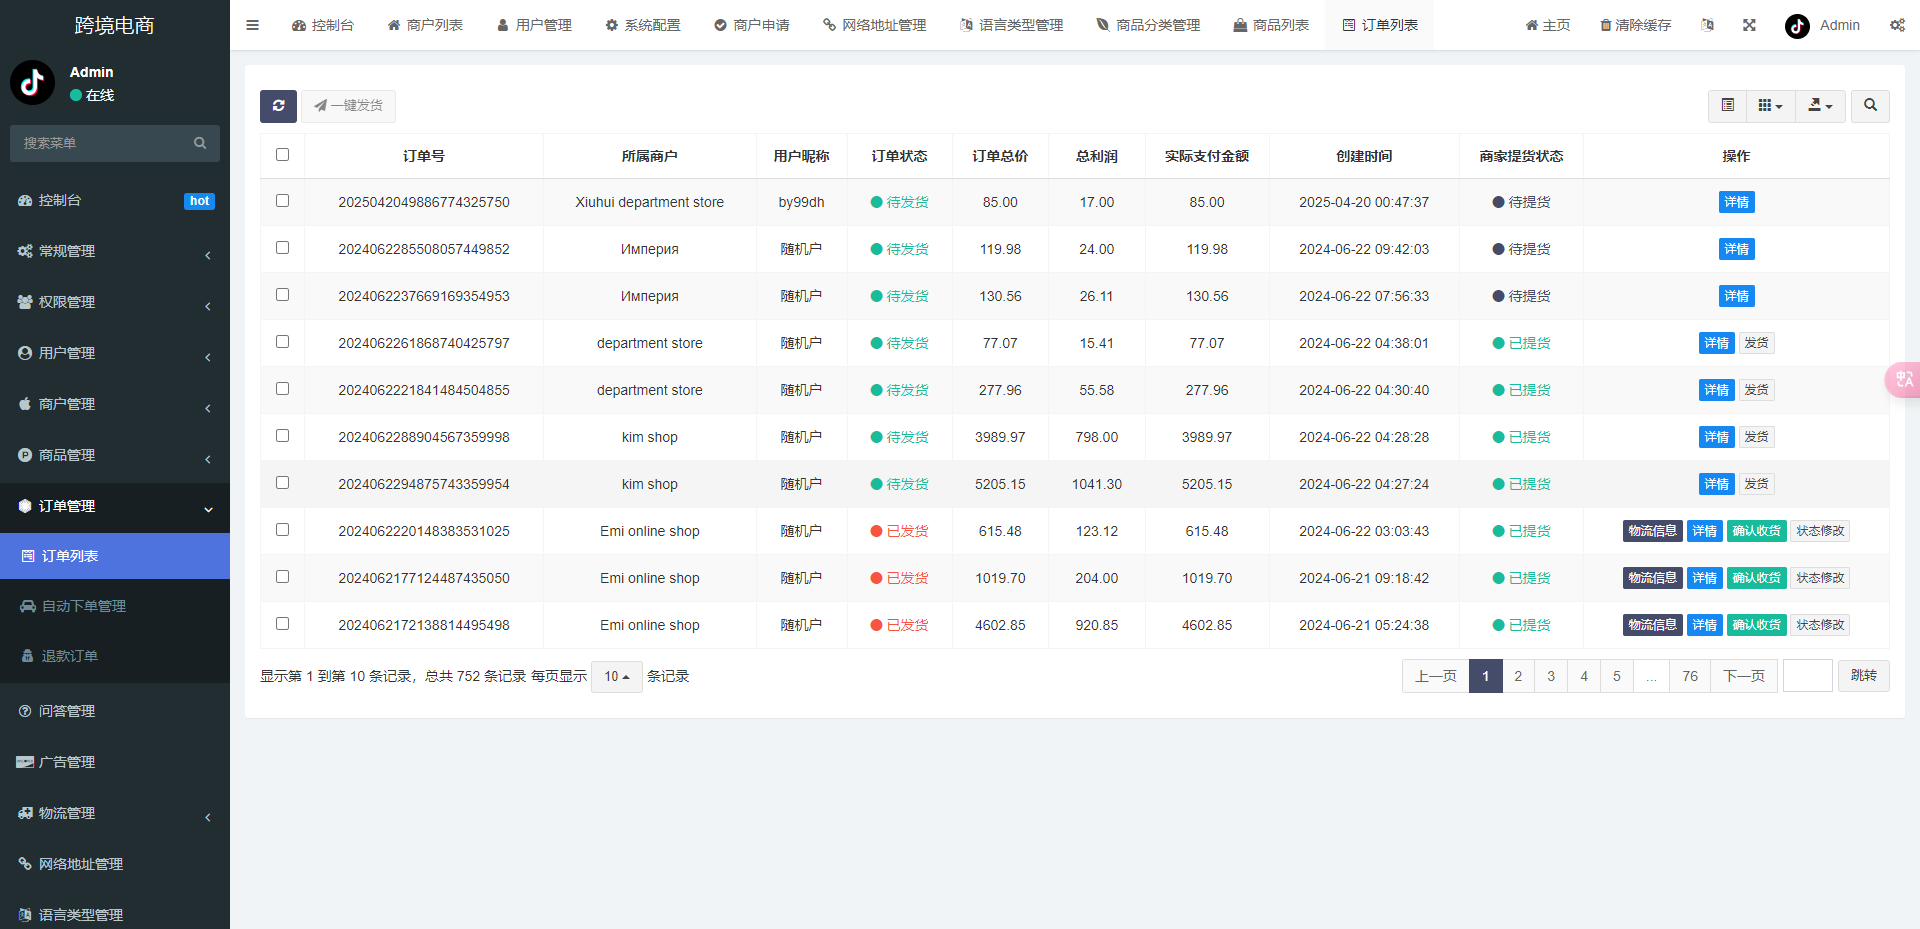Select all orders with header checkbox
This screenshot has height=929, width=1920.
(282, 155)
